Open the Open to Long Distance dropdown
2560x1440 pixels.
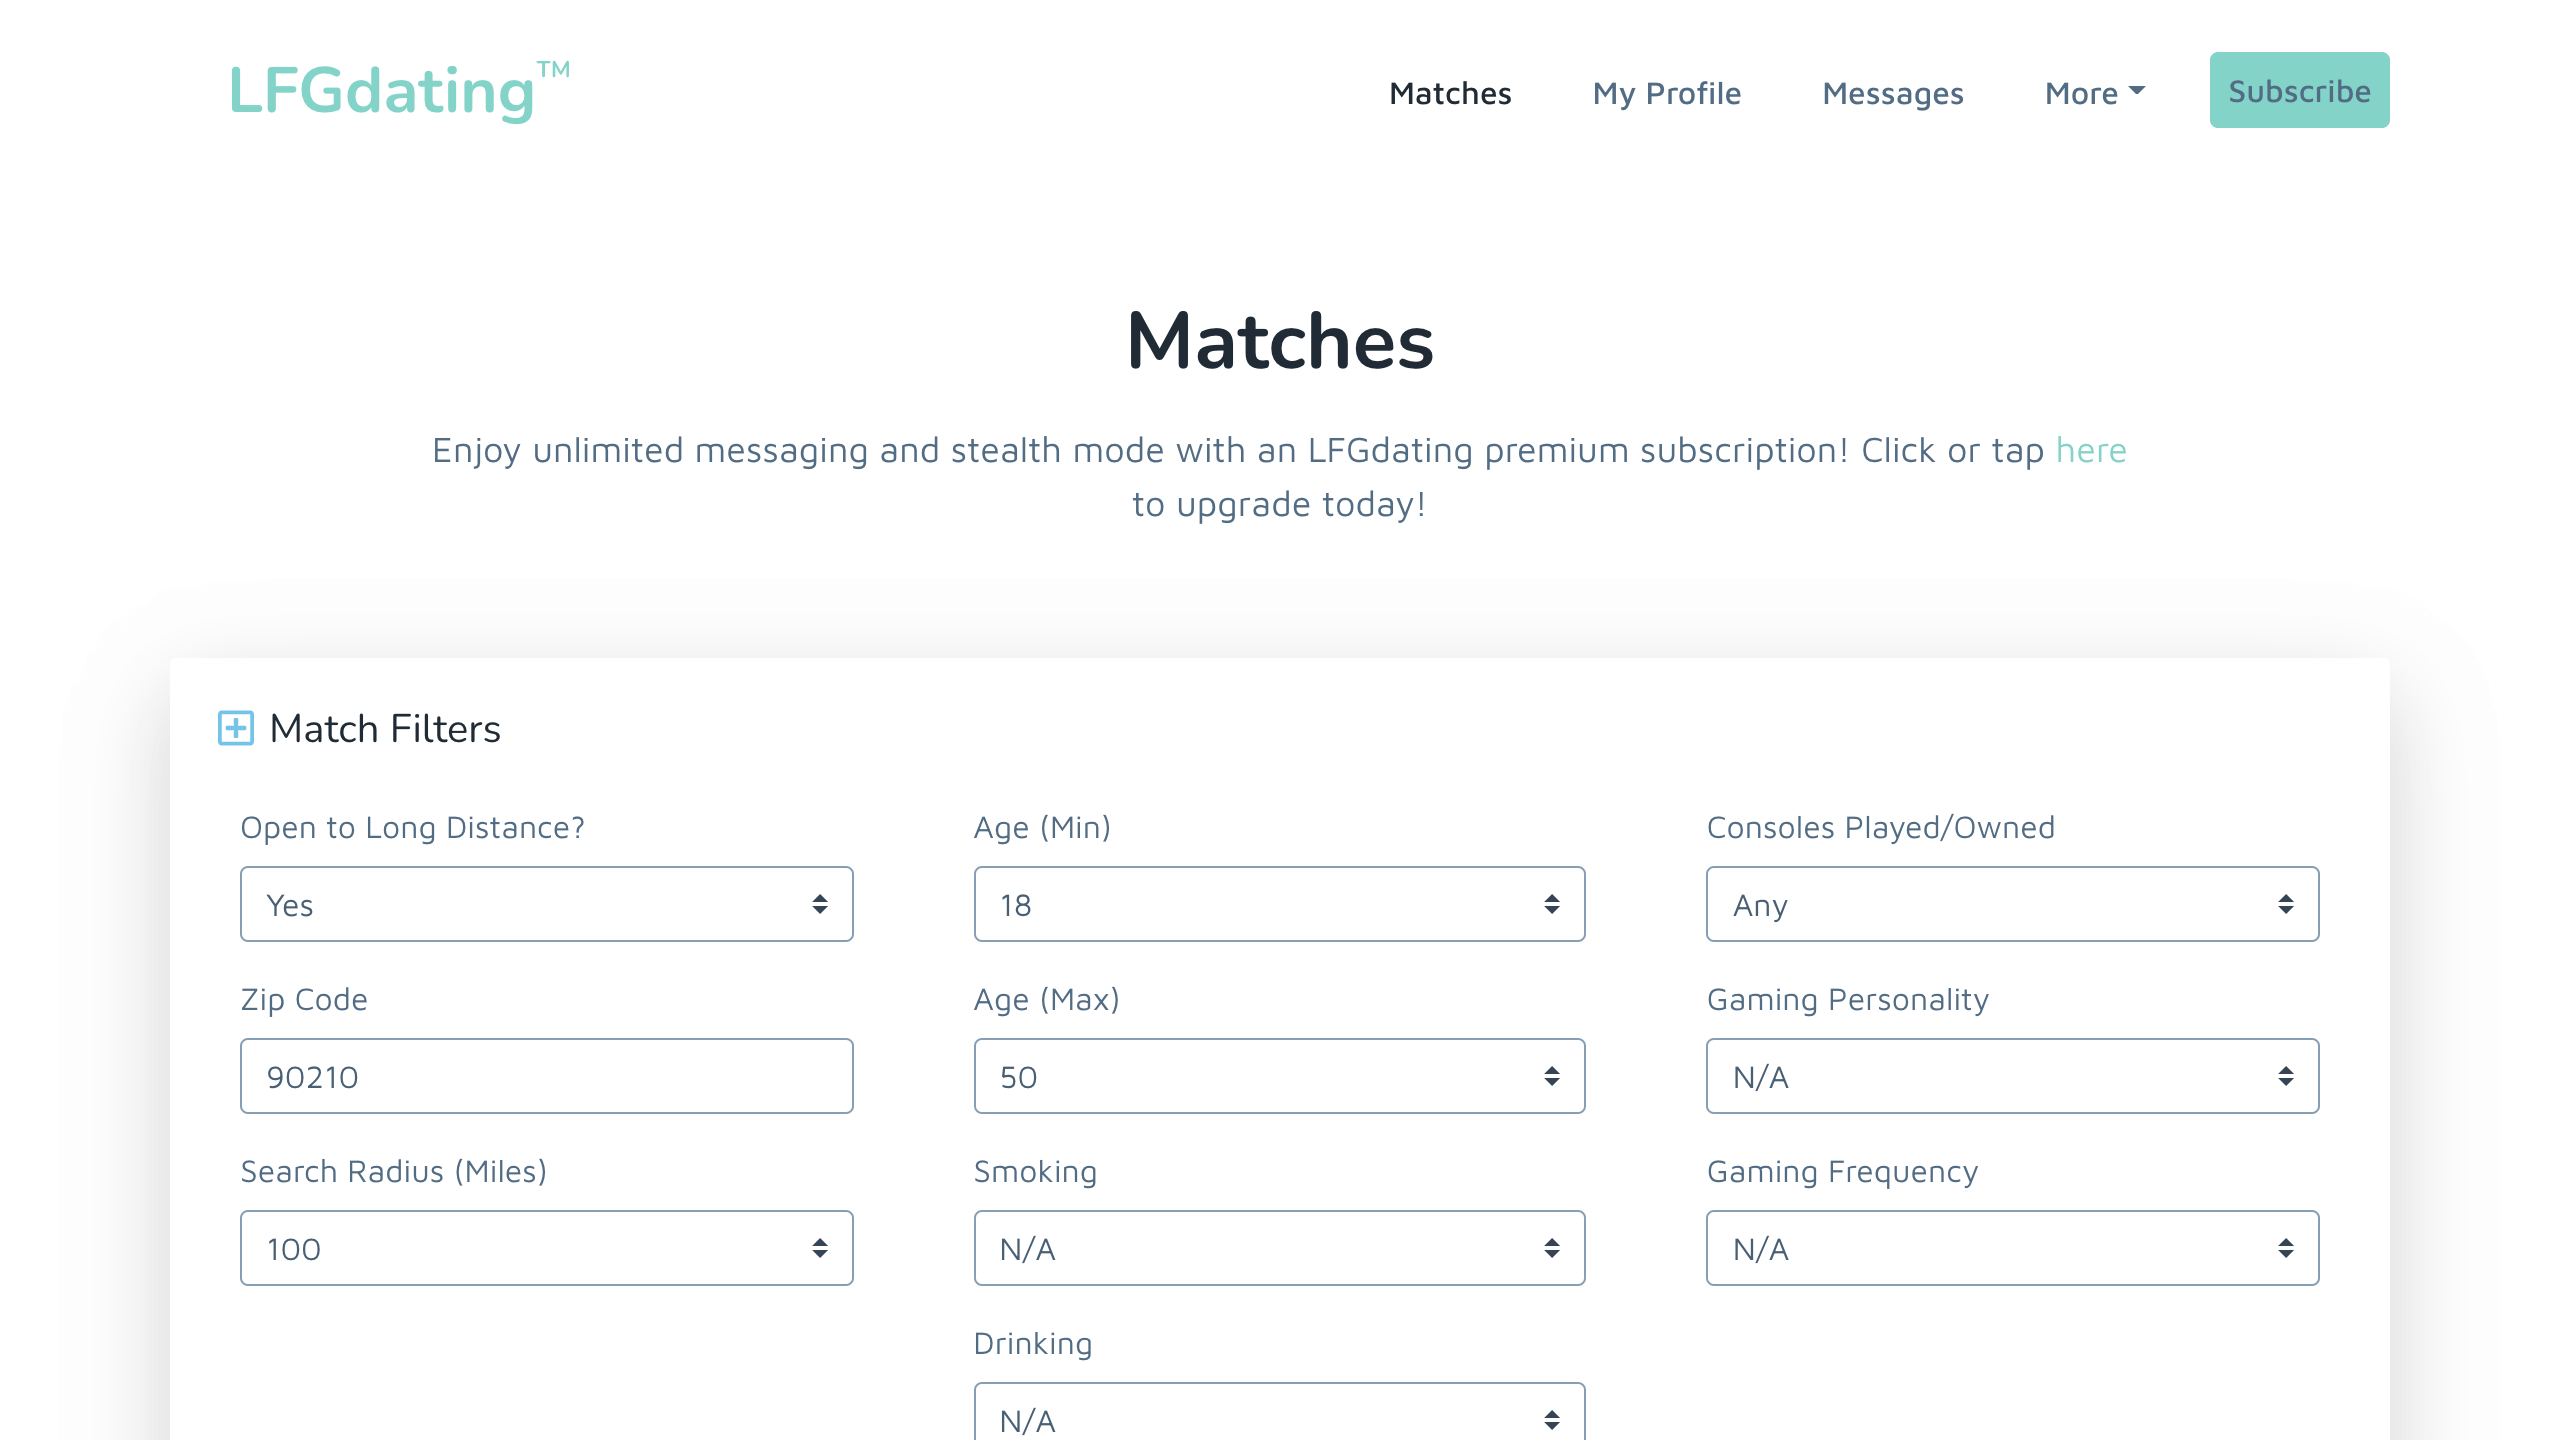[546, 904]
